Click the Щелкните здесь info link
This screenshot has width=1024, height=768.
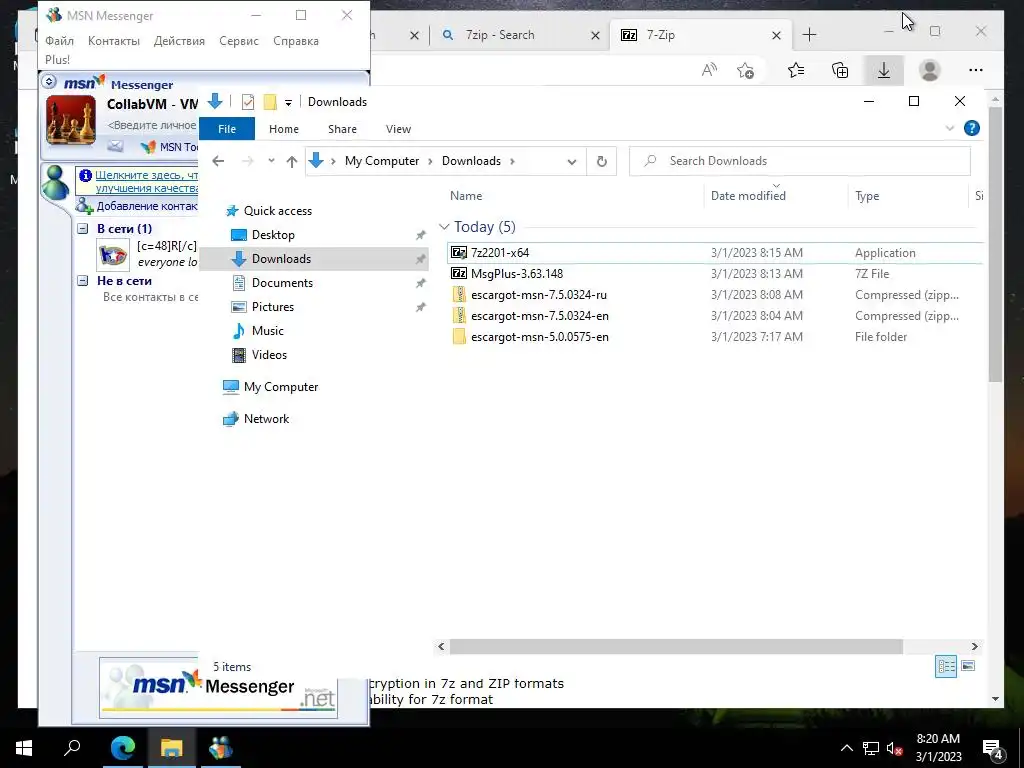click(146, 182)
